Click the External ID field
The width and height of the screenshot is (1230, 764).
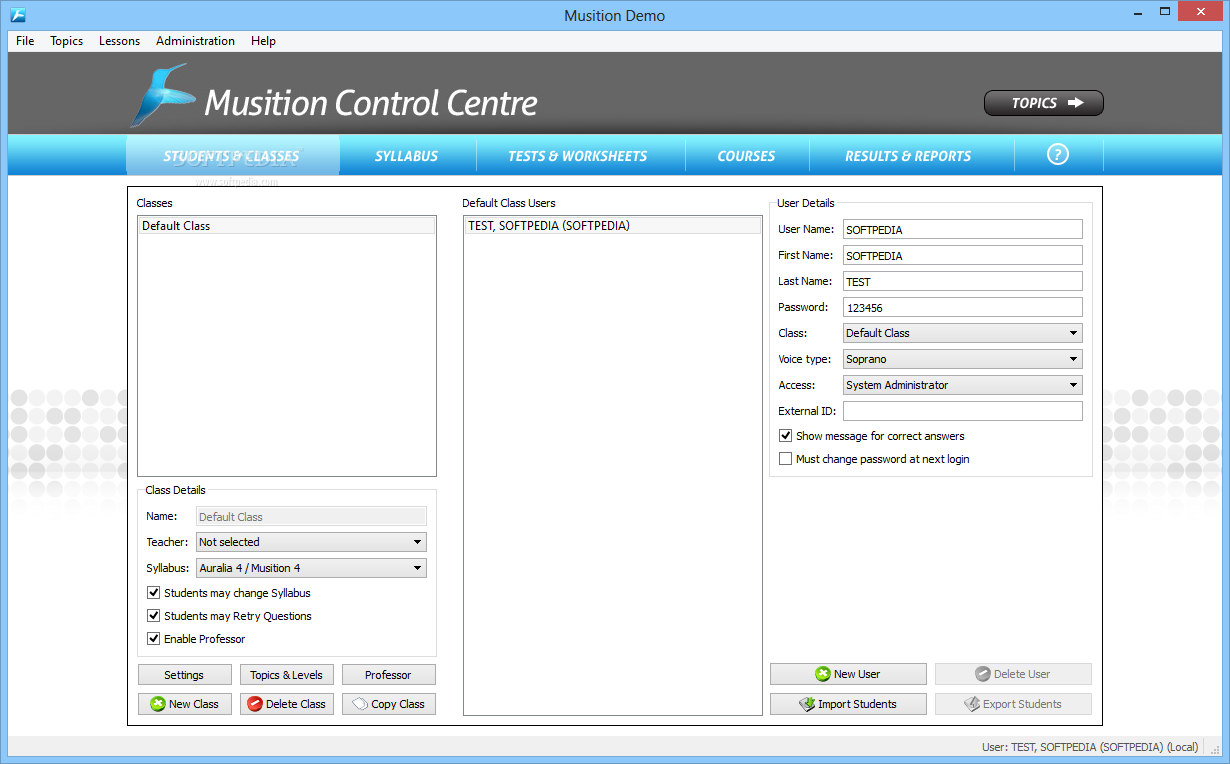[x=962, y=411]
